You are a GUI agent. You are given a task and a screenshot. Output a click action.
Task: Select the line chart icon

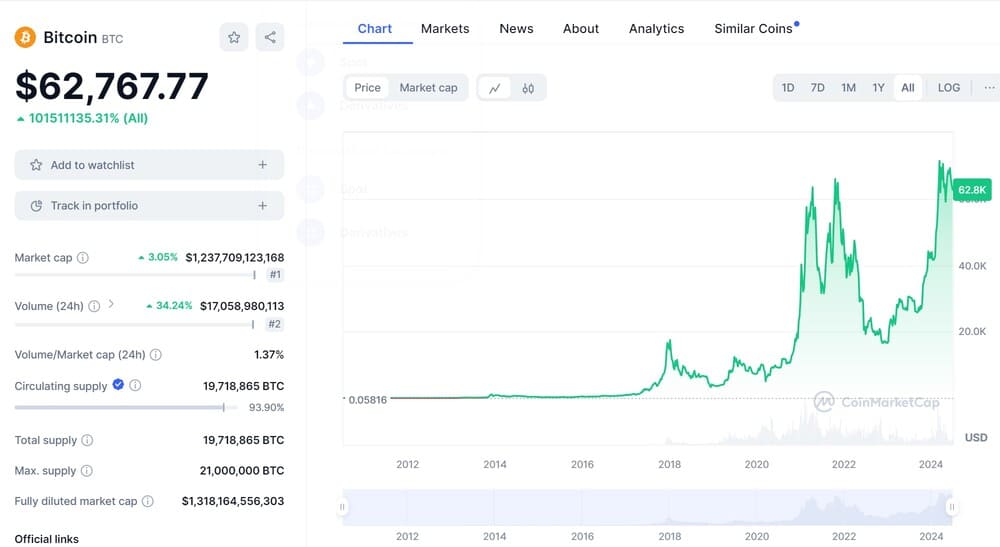[494, 88]
